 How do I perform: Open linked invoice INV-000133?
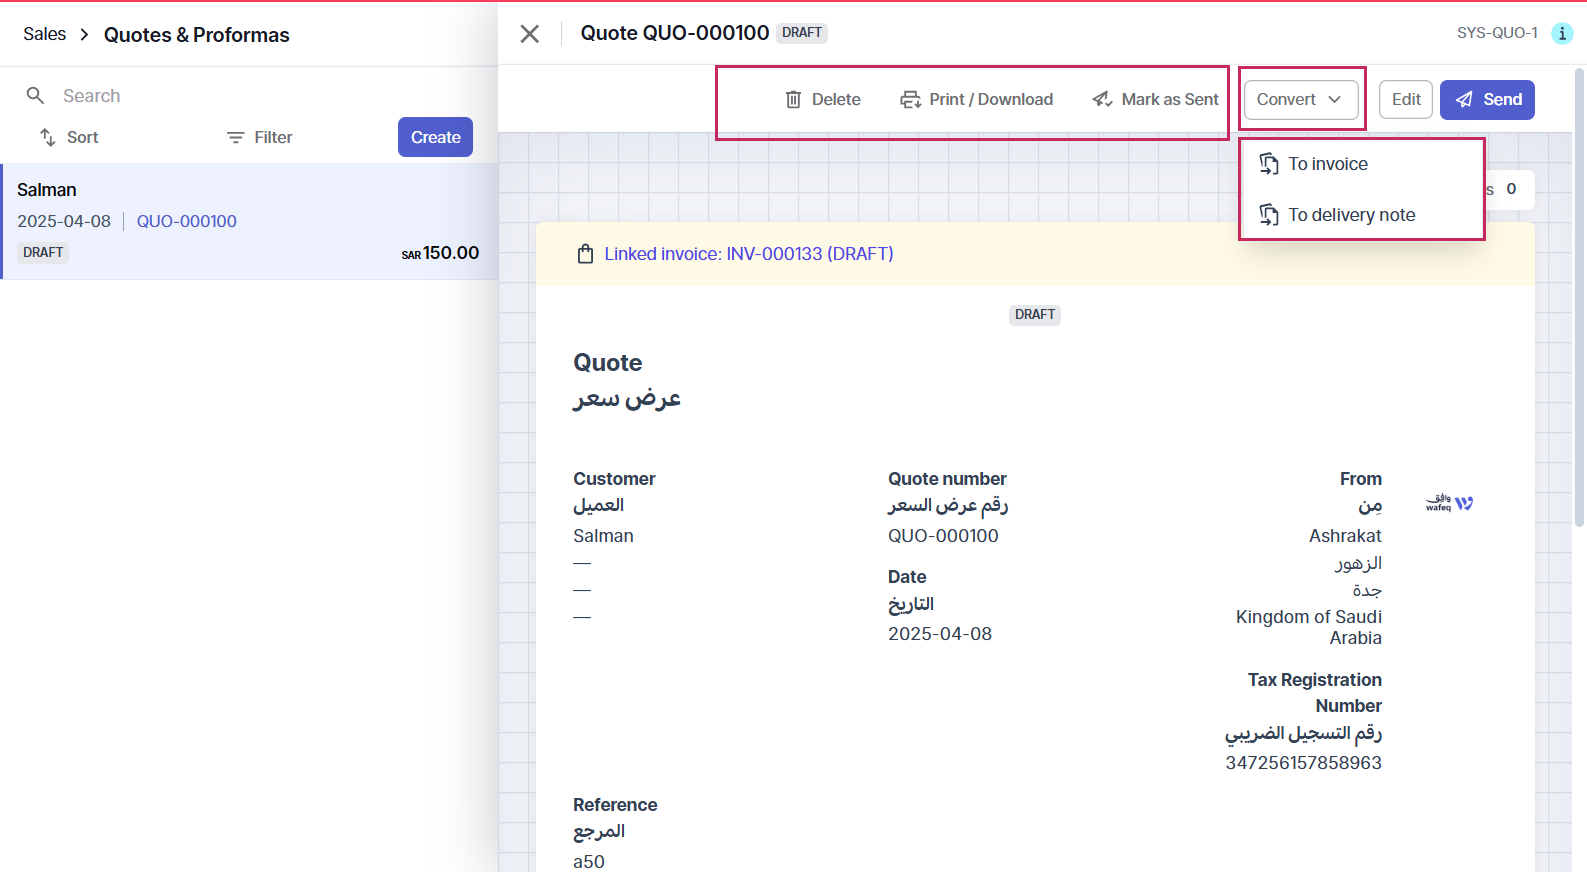point(748,254)
